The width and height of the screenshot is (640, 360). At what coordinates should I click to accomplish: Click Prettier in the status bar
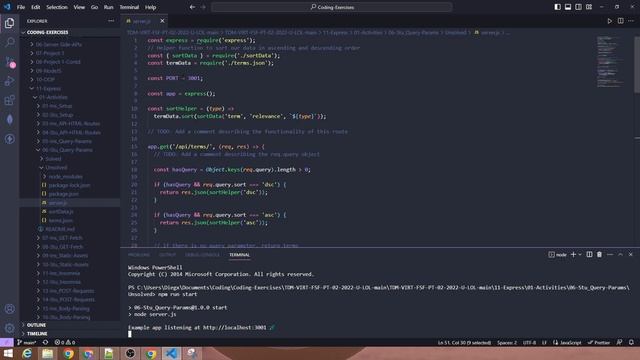[x=599, y=342]
